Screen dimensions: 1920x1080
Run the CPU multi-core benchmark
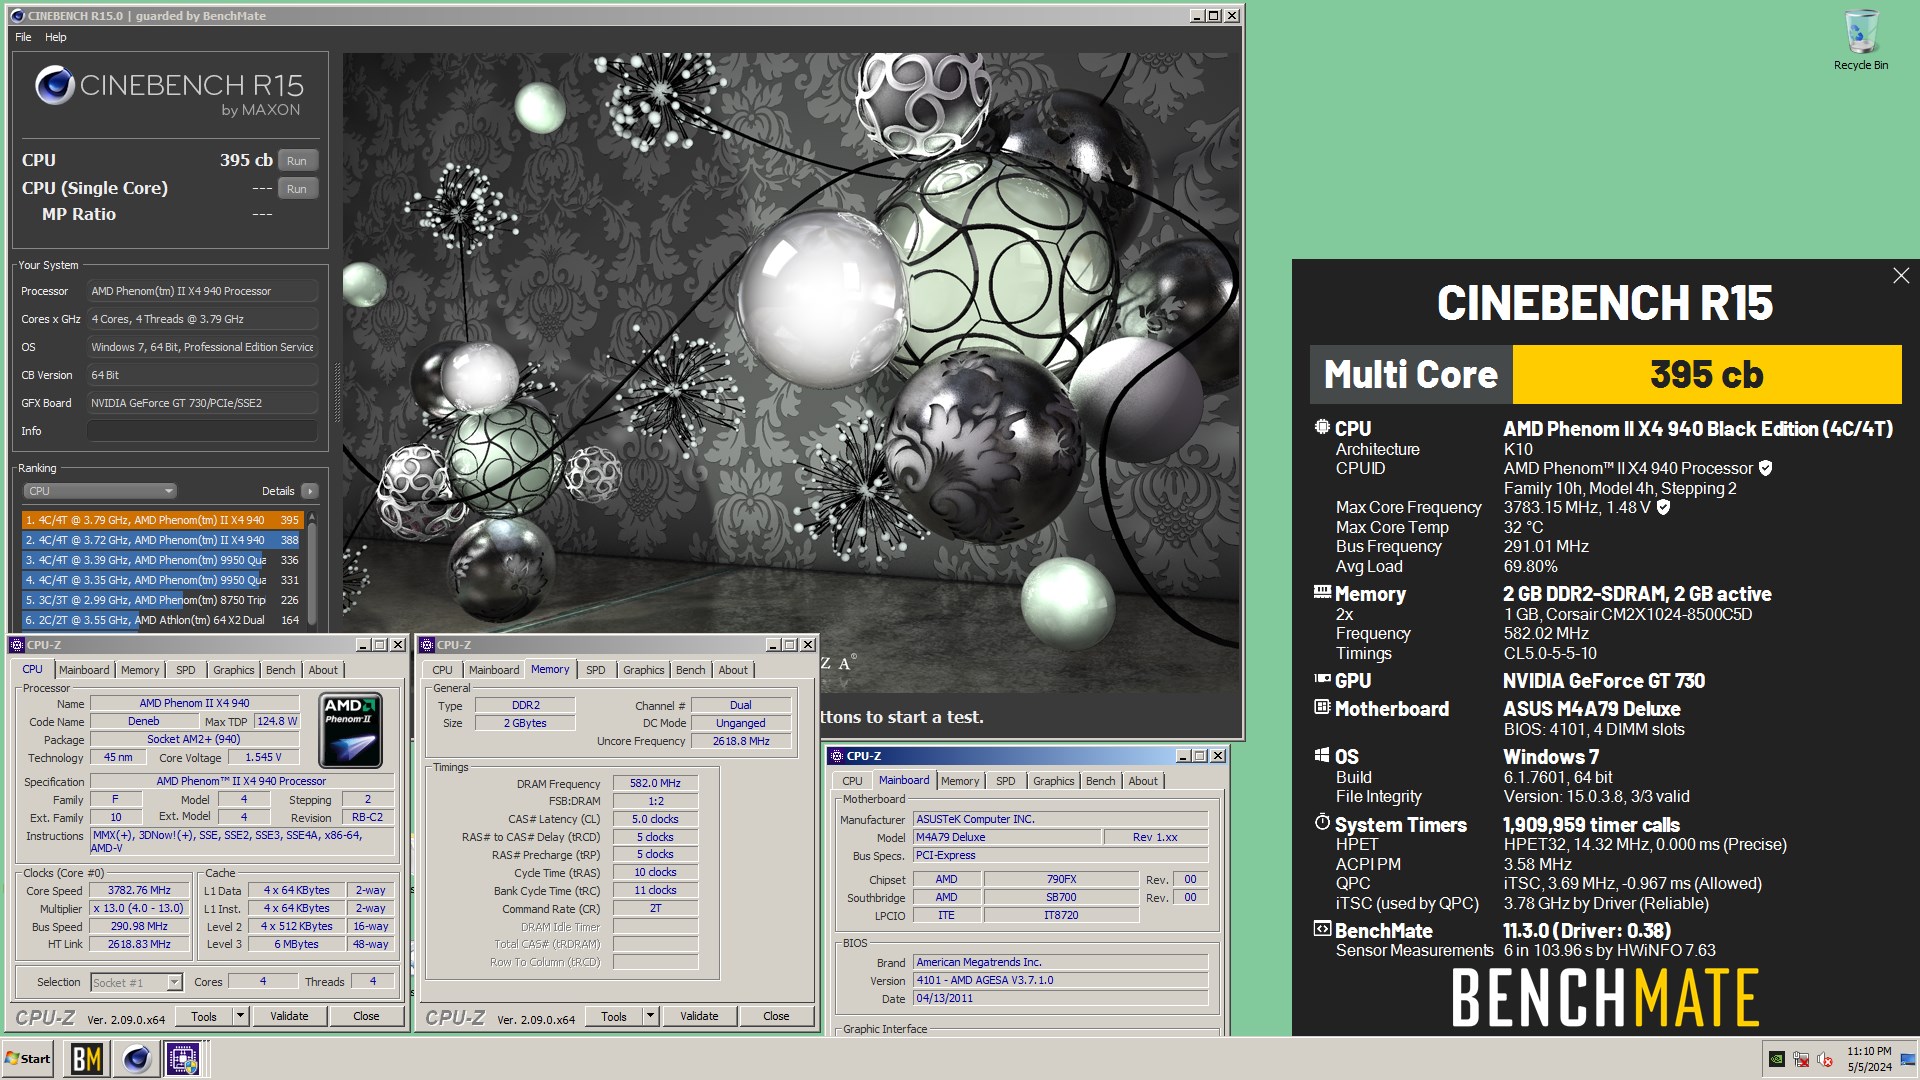point(297,161)
